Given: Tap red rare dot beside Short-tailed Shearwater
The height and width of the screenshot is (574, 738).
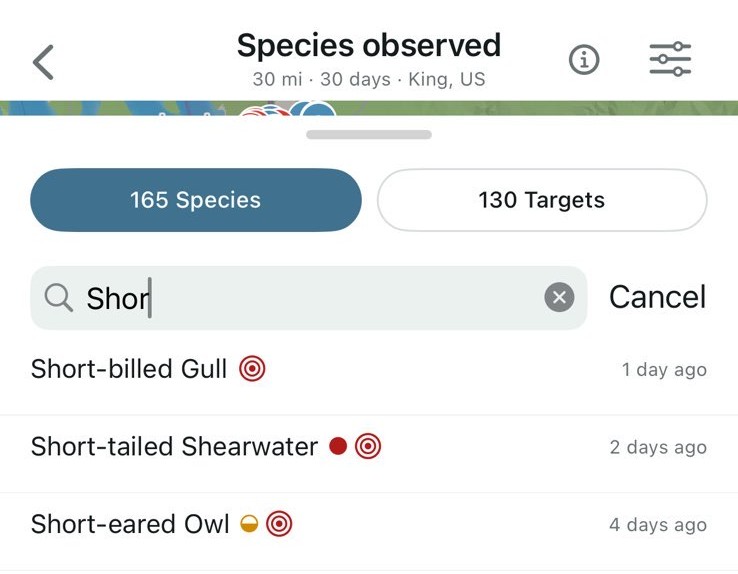Looking at the screenshot, I should click(338, 446).
